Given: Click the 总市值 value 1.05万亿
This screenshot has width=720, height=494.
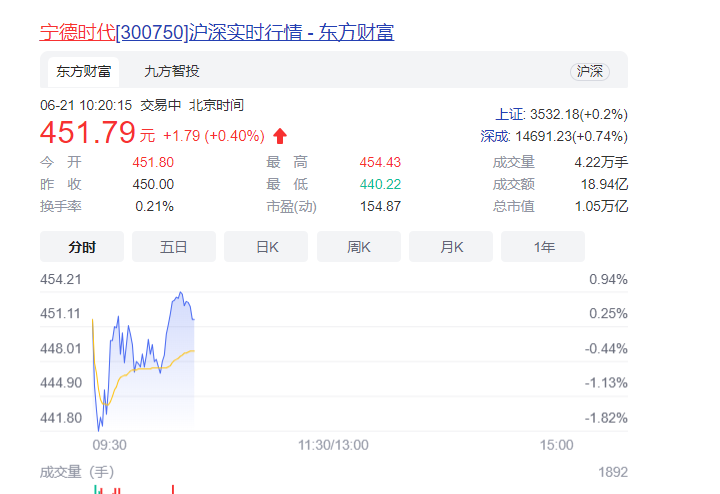Looking at the screenshot, I should 601,206.
